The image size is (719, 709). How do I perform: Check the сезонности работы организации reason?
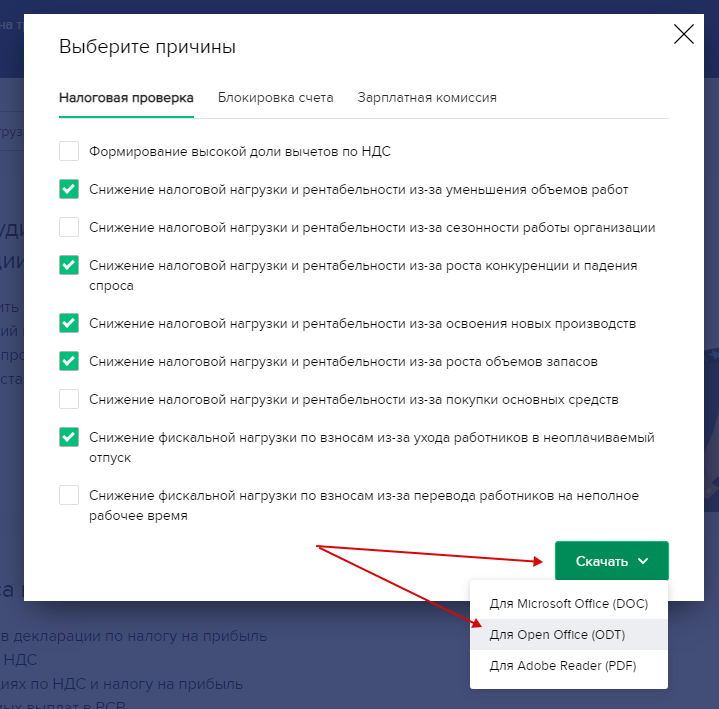coord(69,227)
